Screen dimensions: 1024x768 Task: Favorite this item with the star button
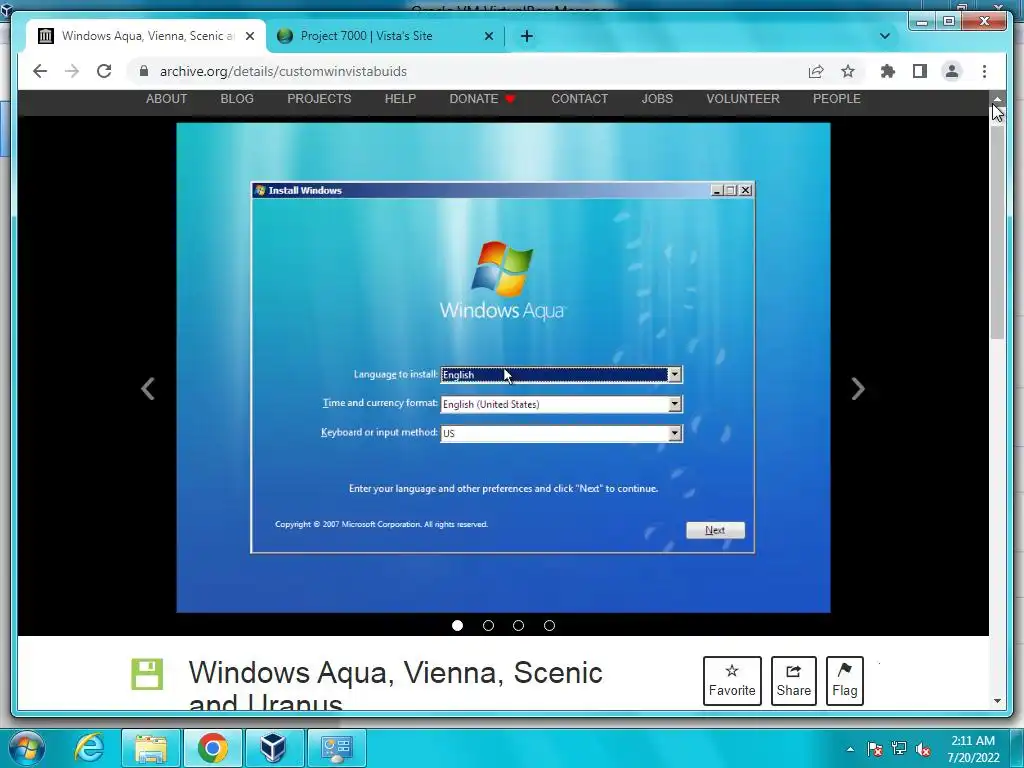click(732, 680)
